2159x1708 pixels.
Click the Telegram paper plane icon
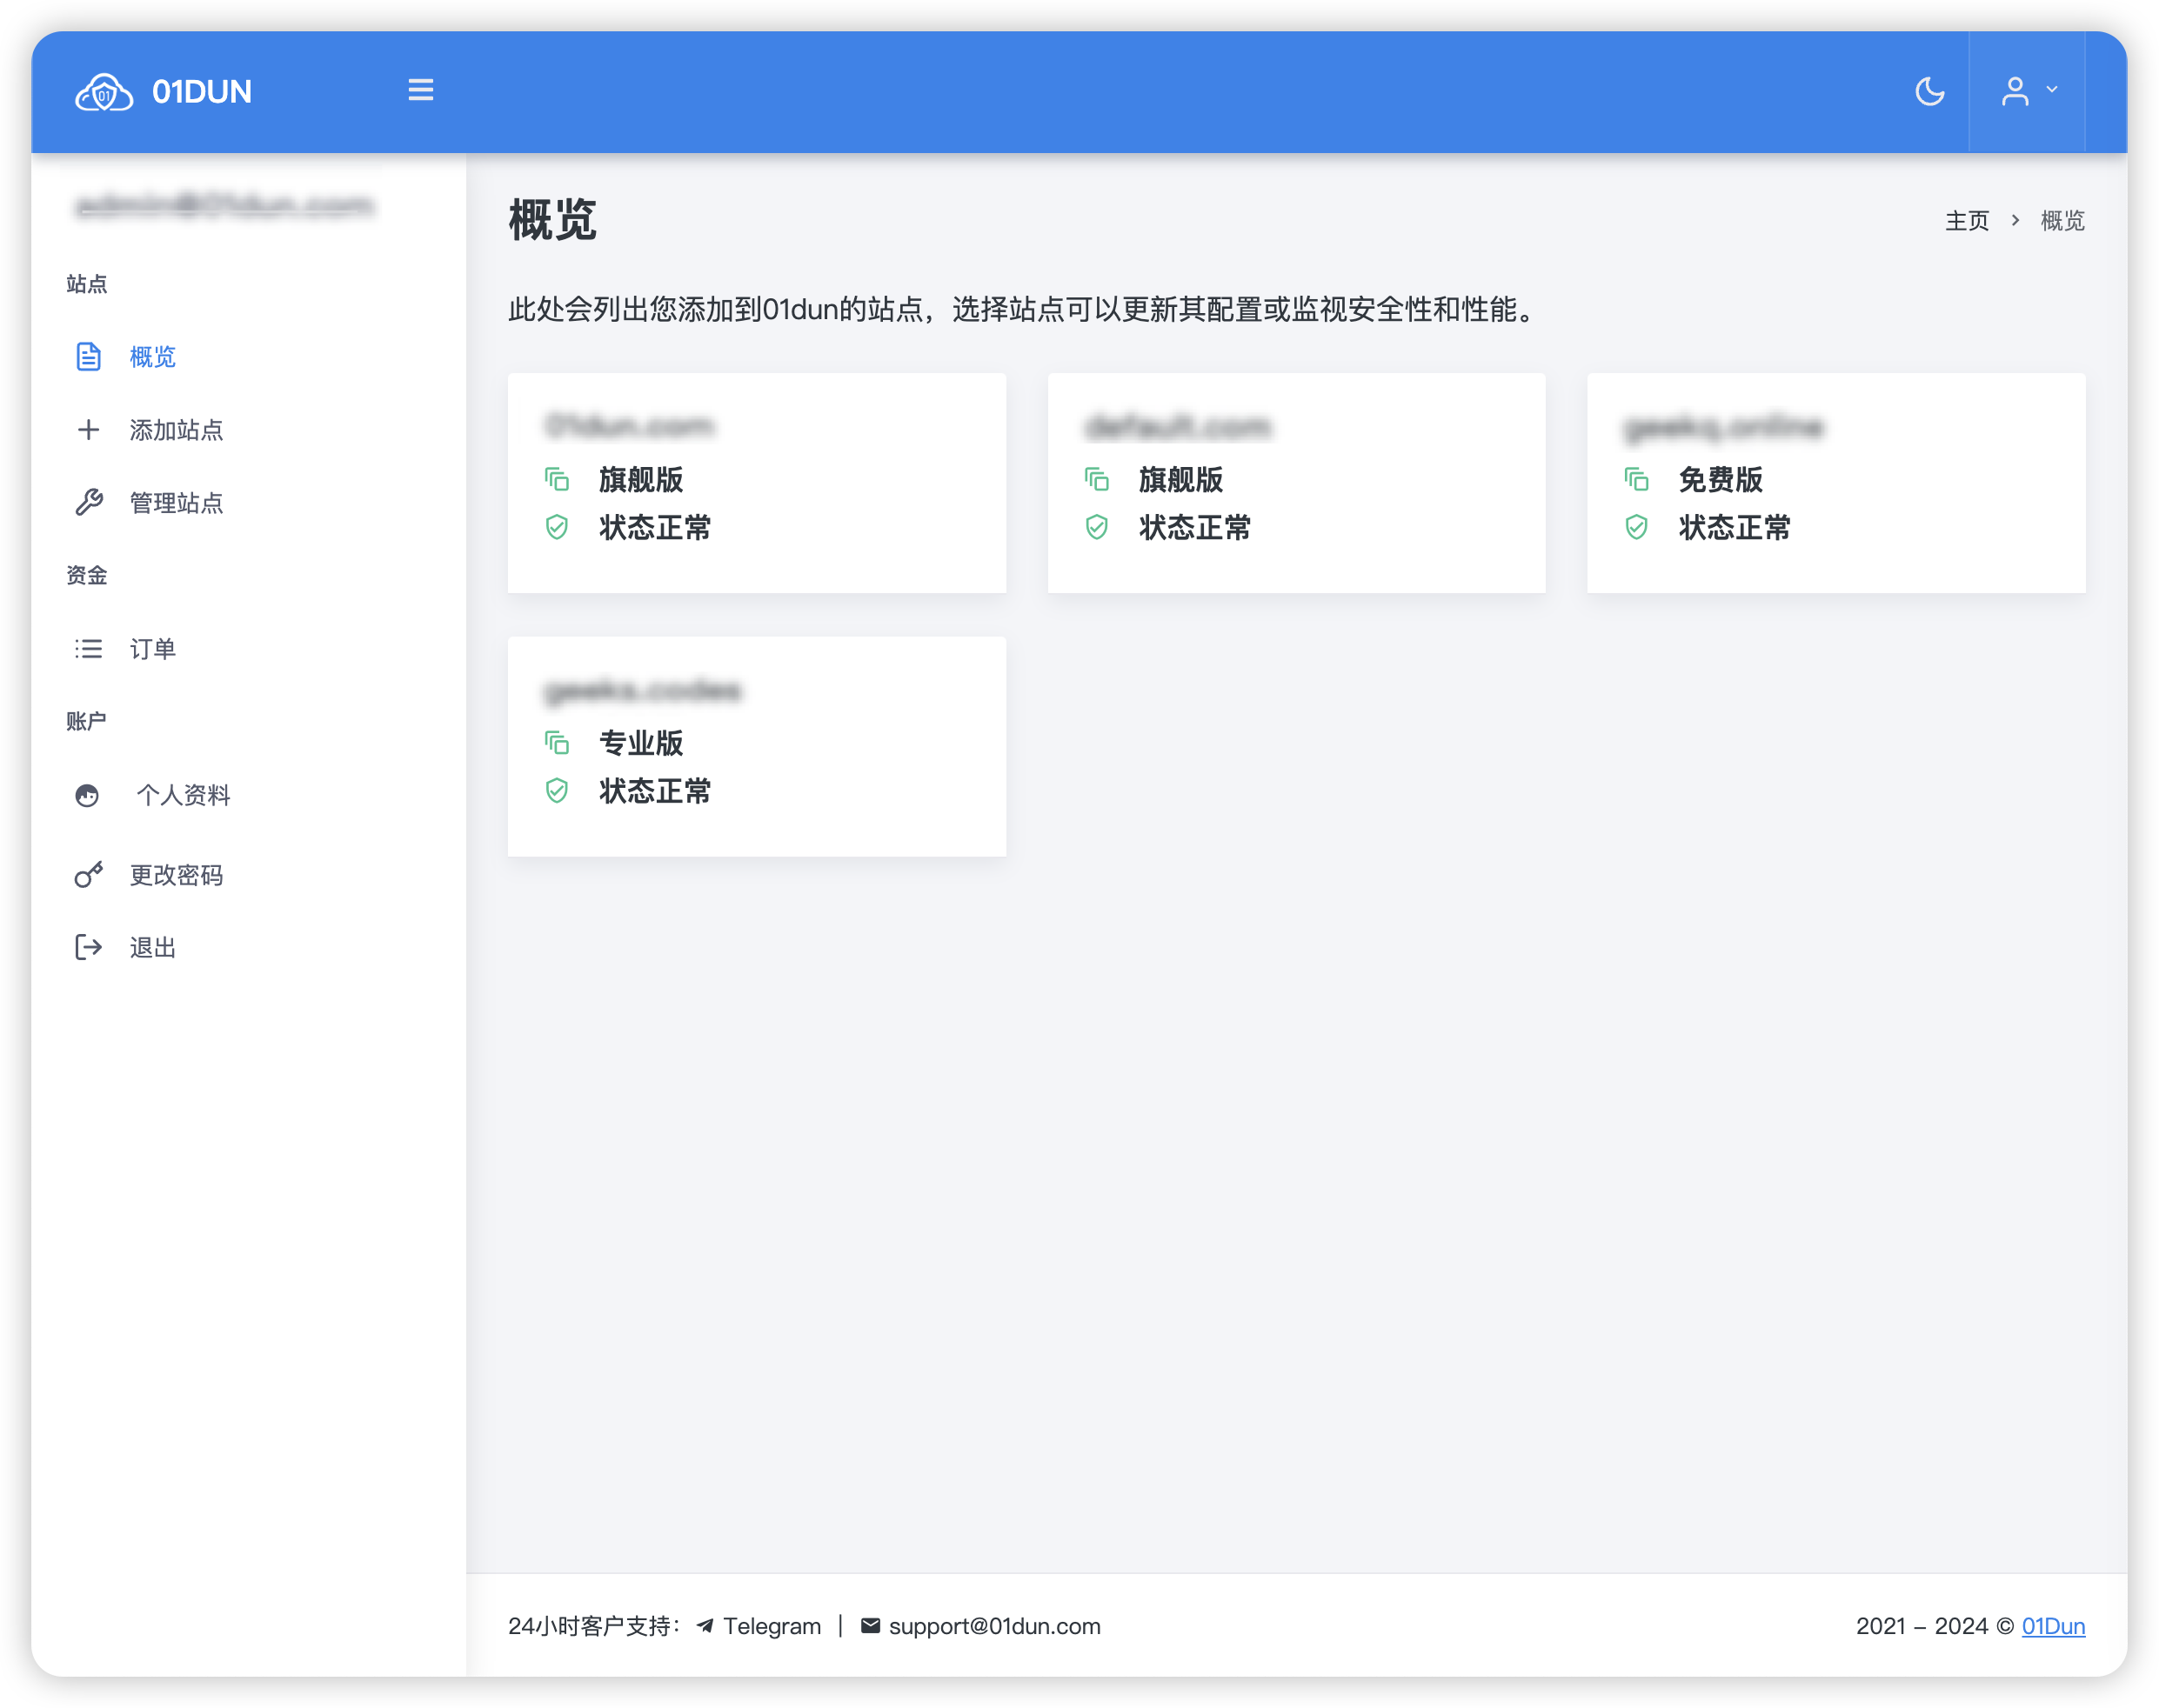705,1626
